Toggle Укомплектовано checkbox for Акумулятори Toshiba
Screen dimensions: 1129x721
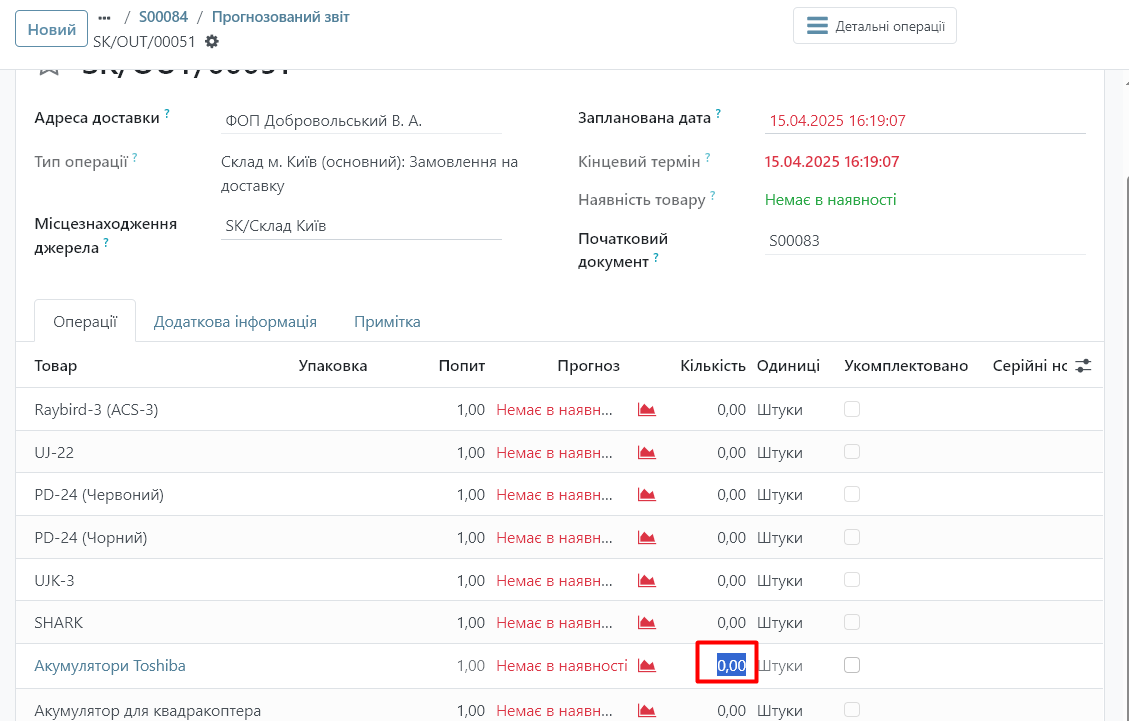(852, 665)
